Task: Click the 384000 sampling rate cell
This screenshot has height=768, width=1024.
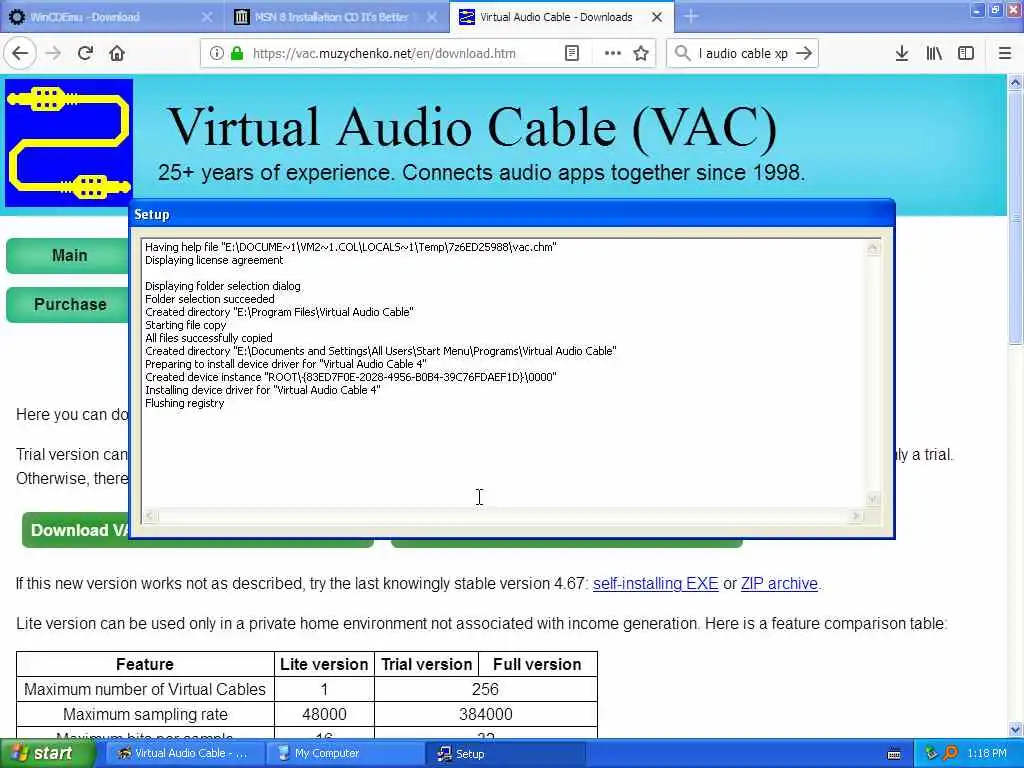Action: coord(485,714)
